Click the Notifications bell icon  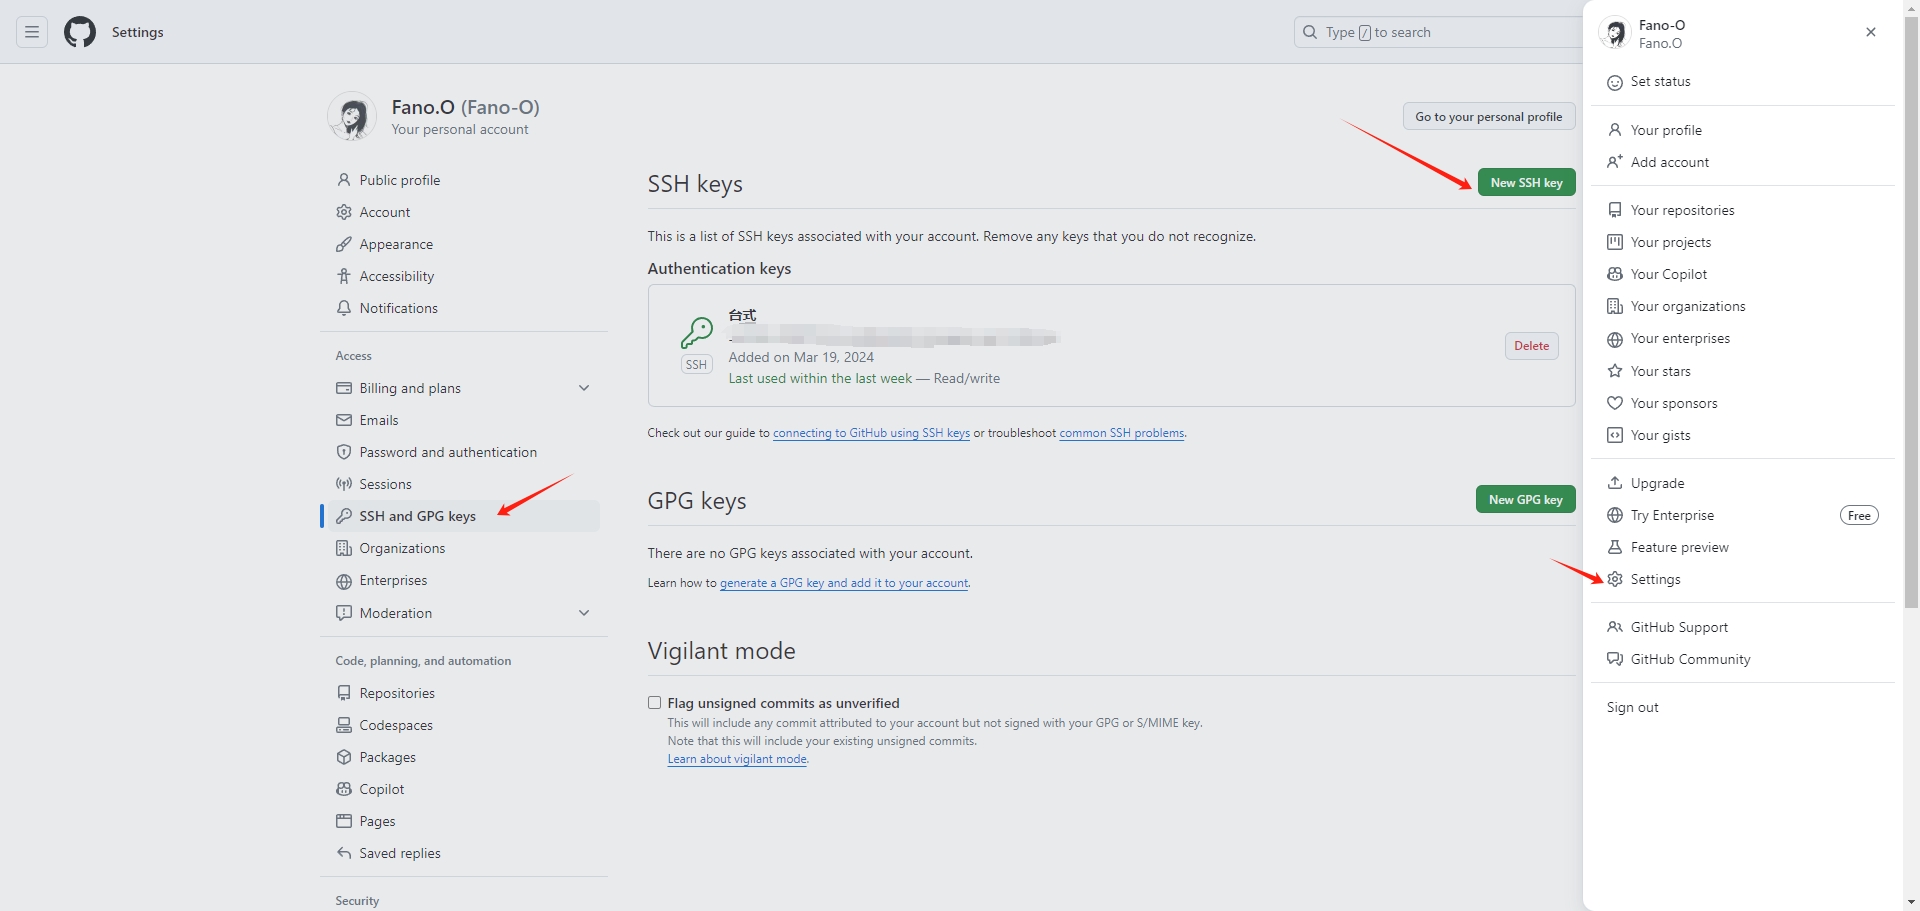(x=344, y=308)
